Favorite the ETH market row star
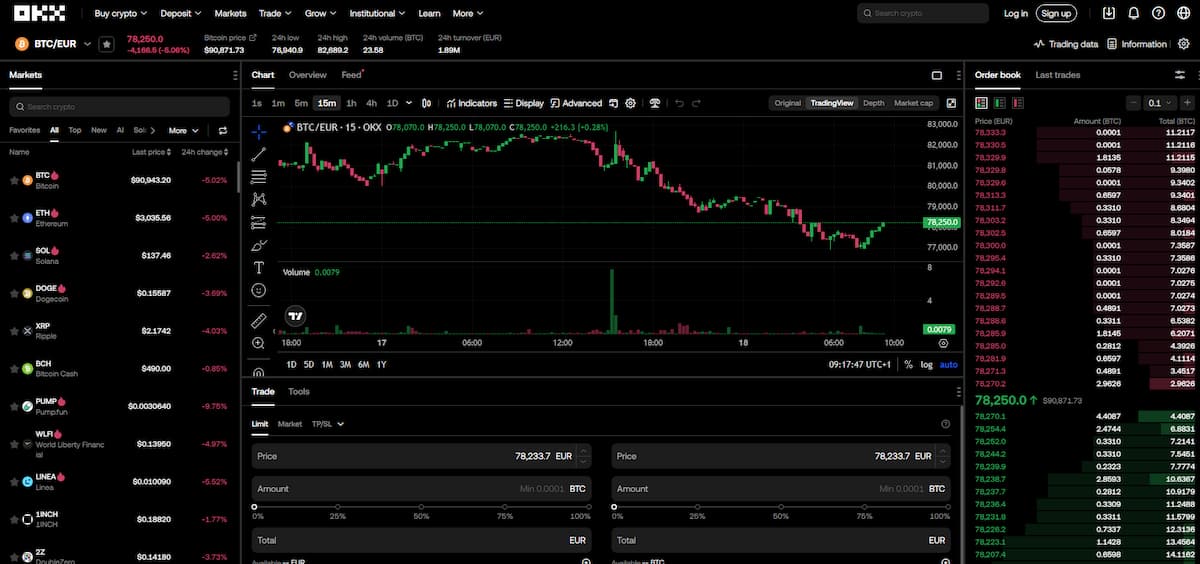The height and width of the screenshot is (564, 1200). point(14,216)
